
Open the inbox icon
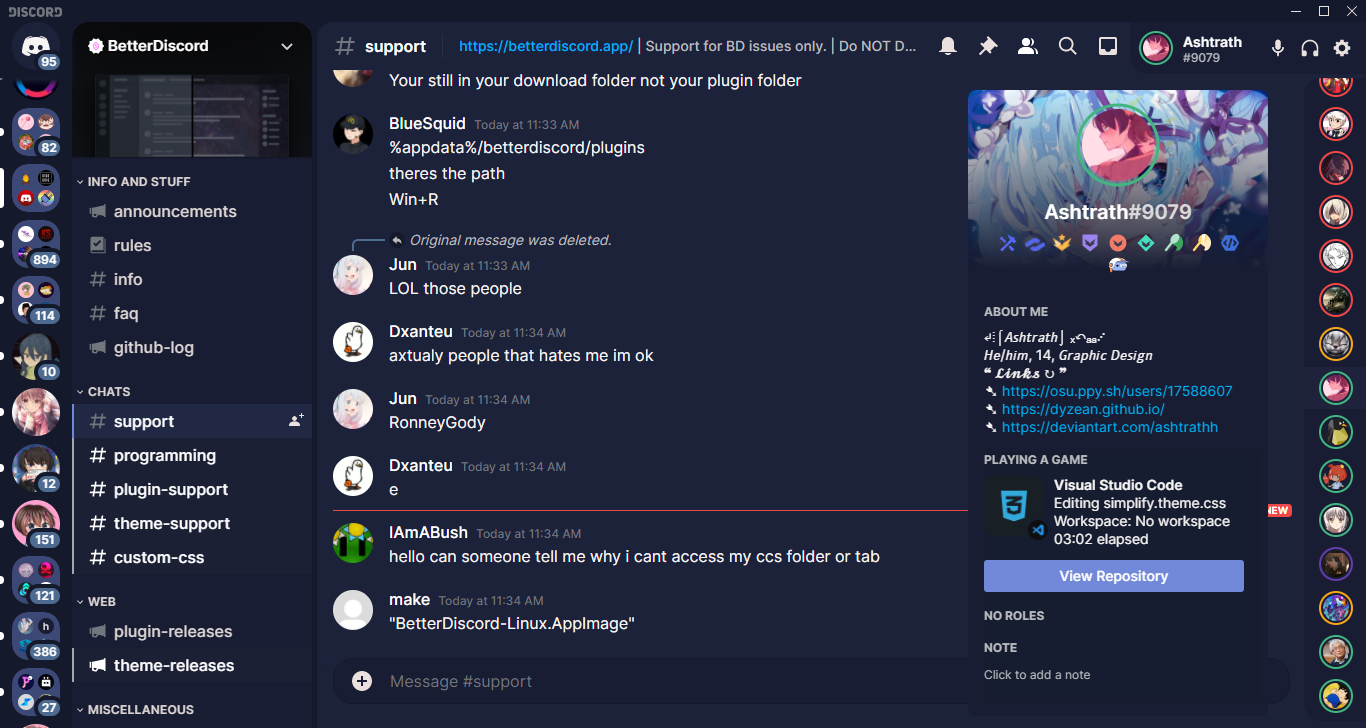point(1108,46)
